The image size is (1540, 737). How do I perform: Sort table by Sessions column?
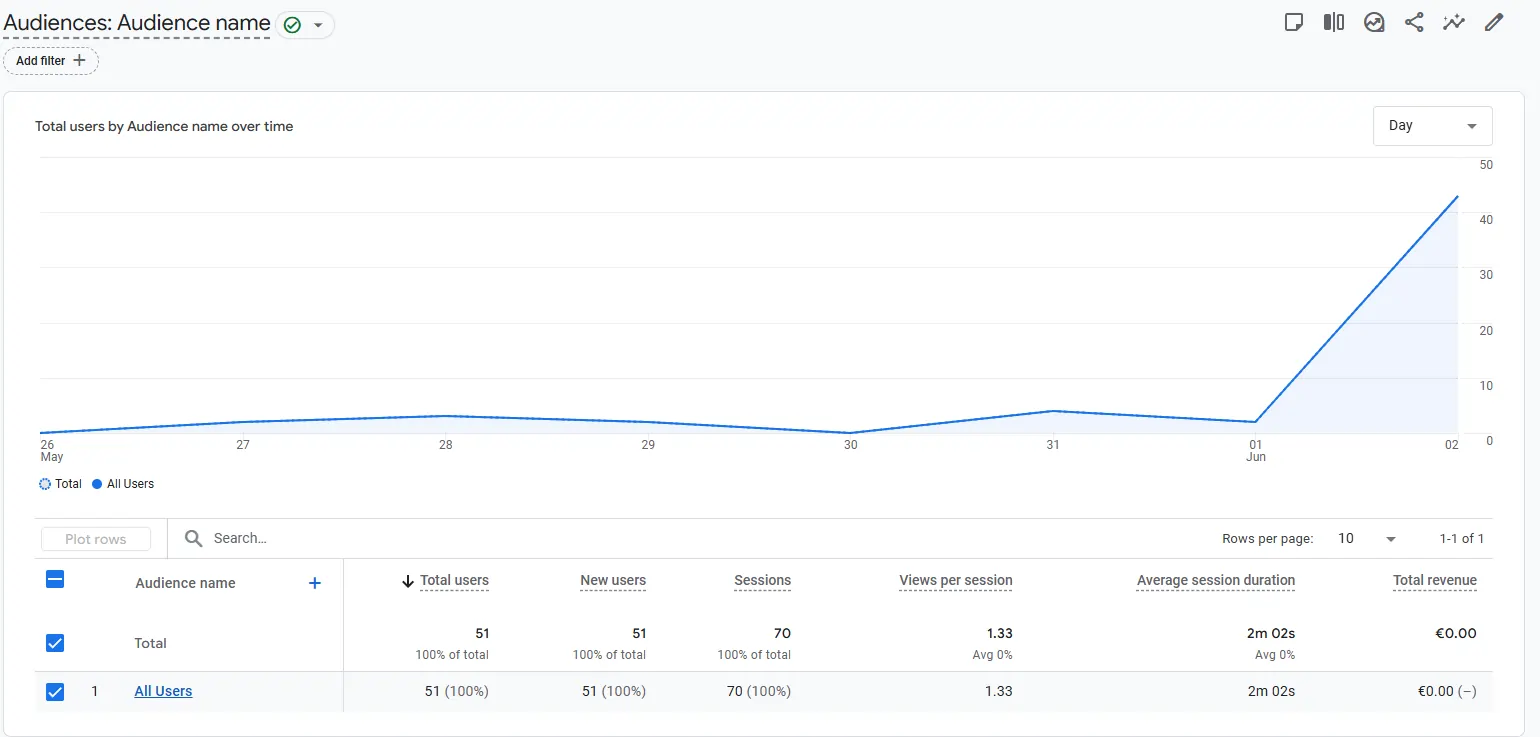coord(762,580)
